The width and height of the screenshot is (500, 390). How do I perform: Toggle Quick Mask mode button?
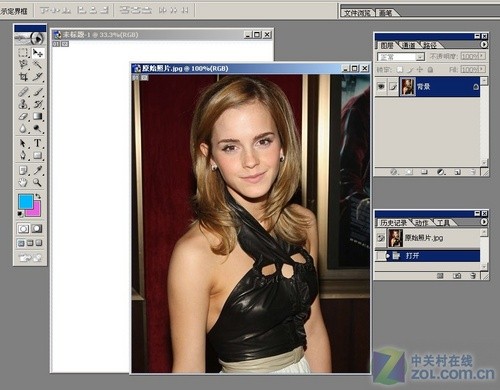pos(37,229)
